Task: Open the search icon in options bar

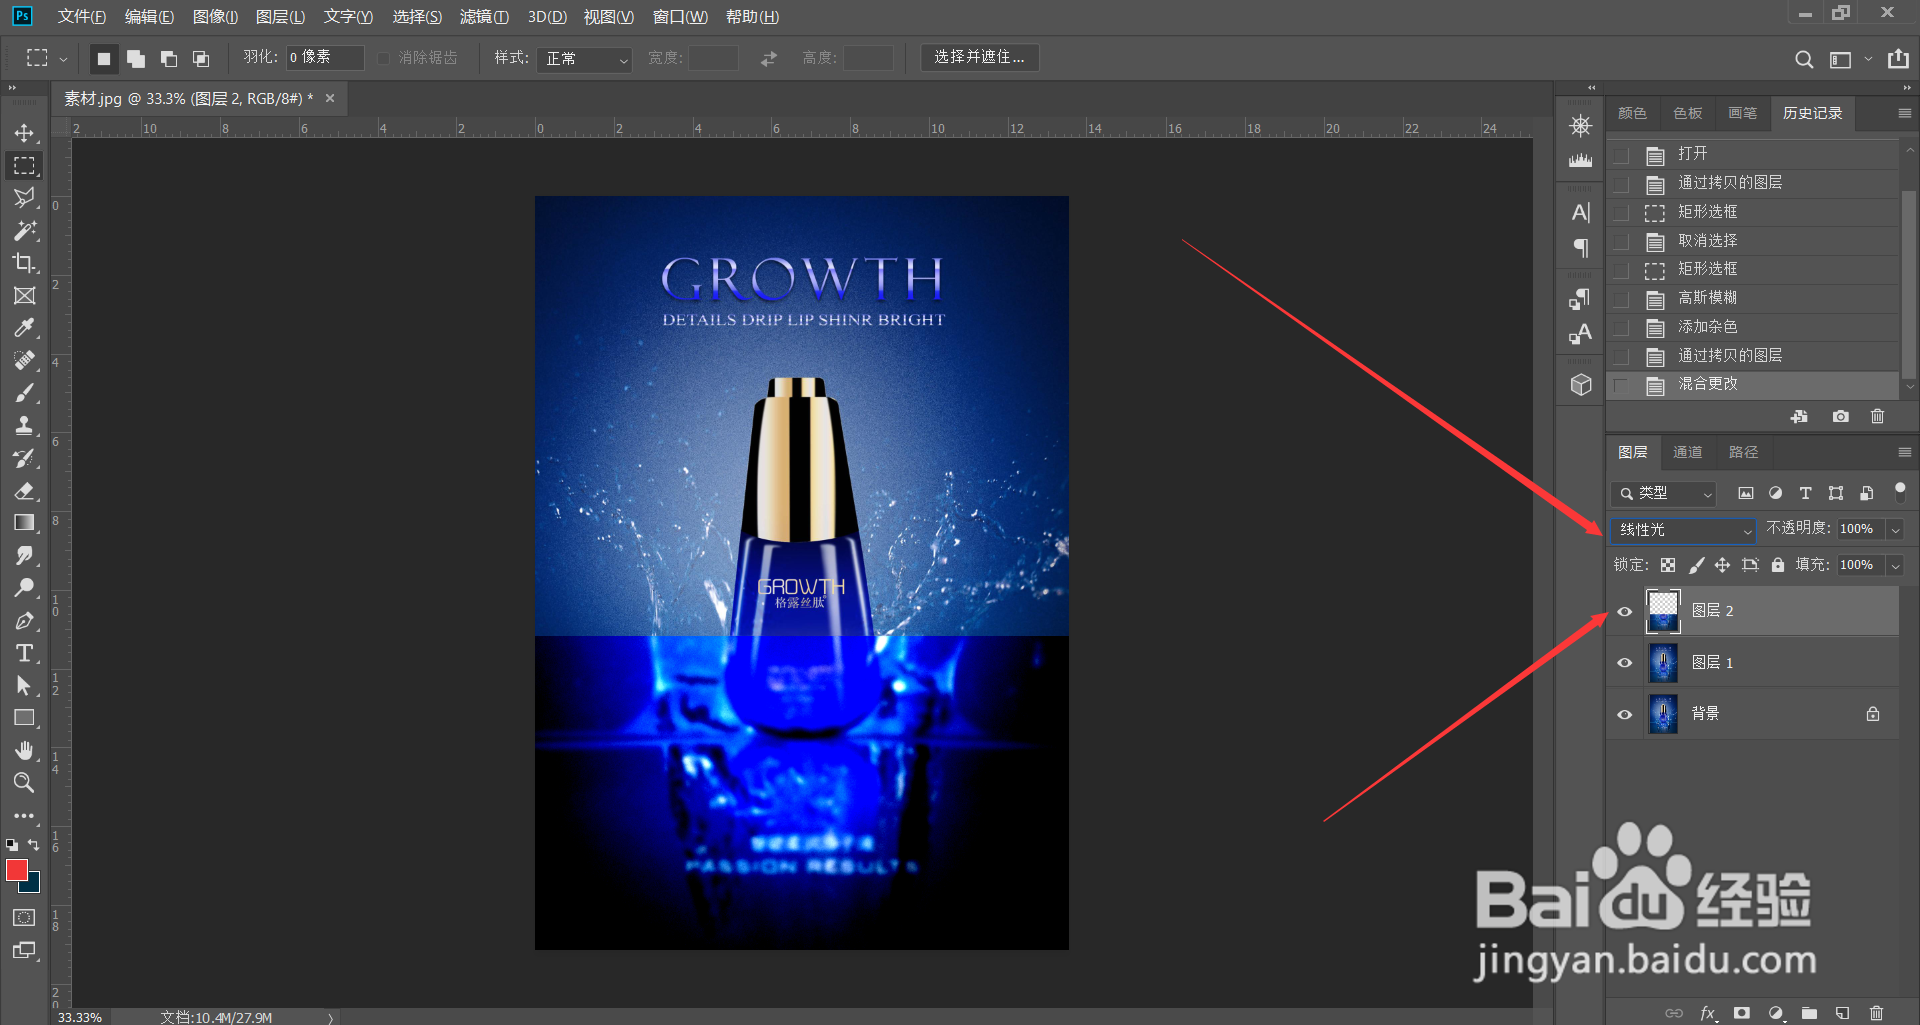Action: click(1804, 59)
